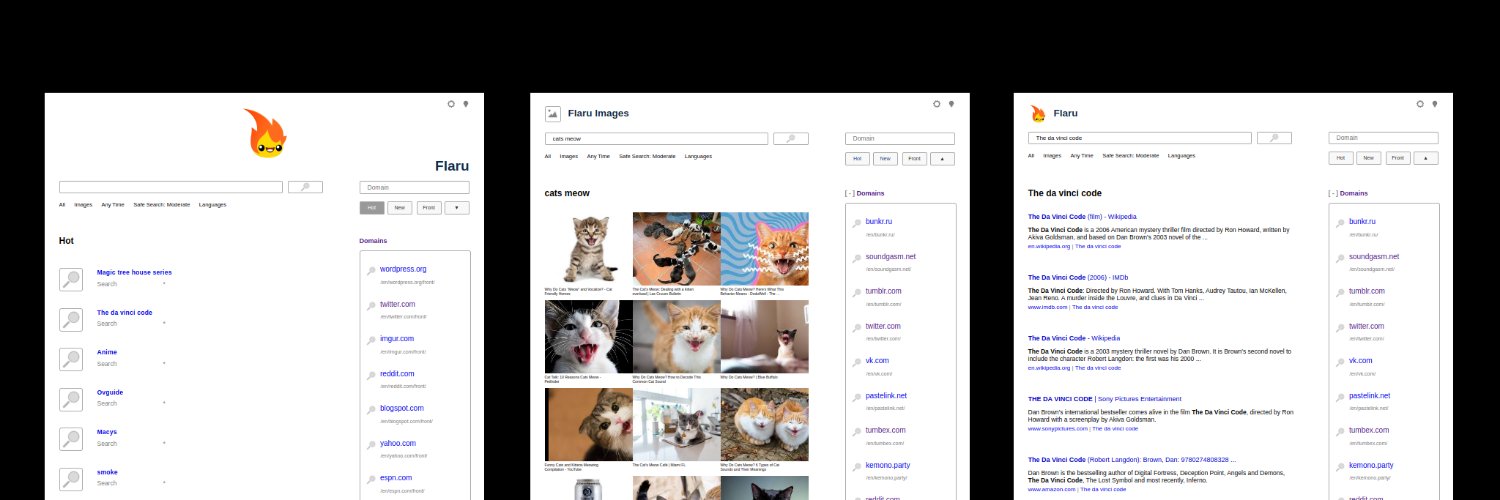The image size is (1500, 500).
Task: Open the reddit.com domain on the home page
Action: click(x=397, y=374)
